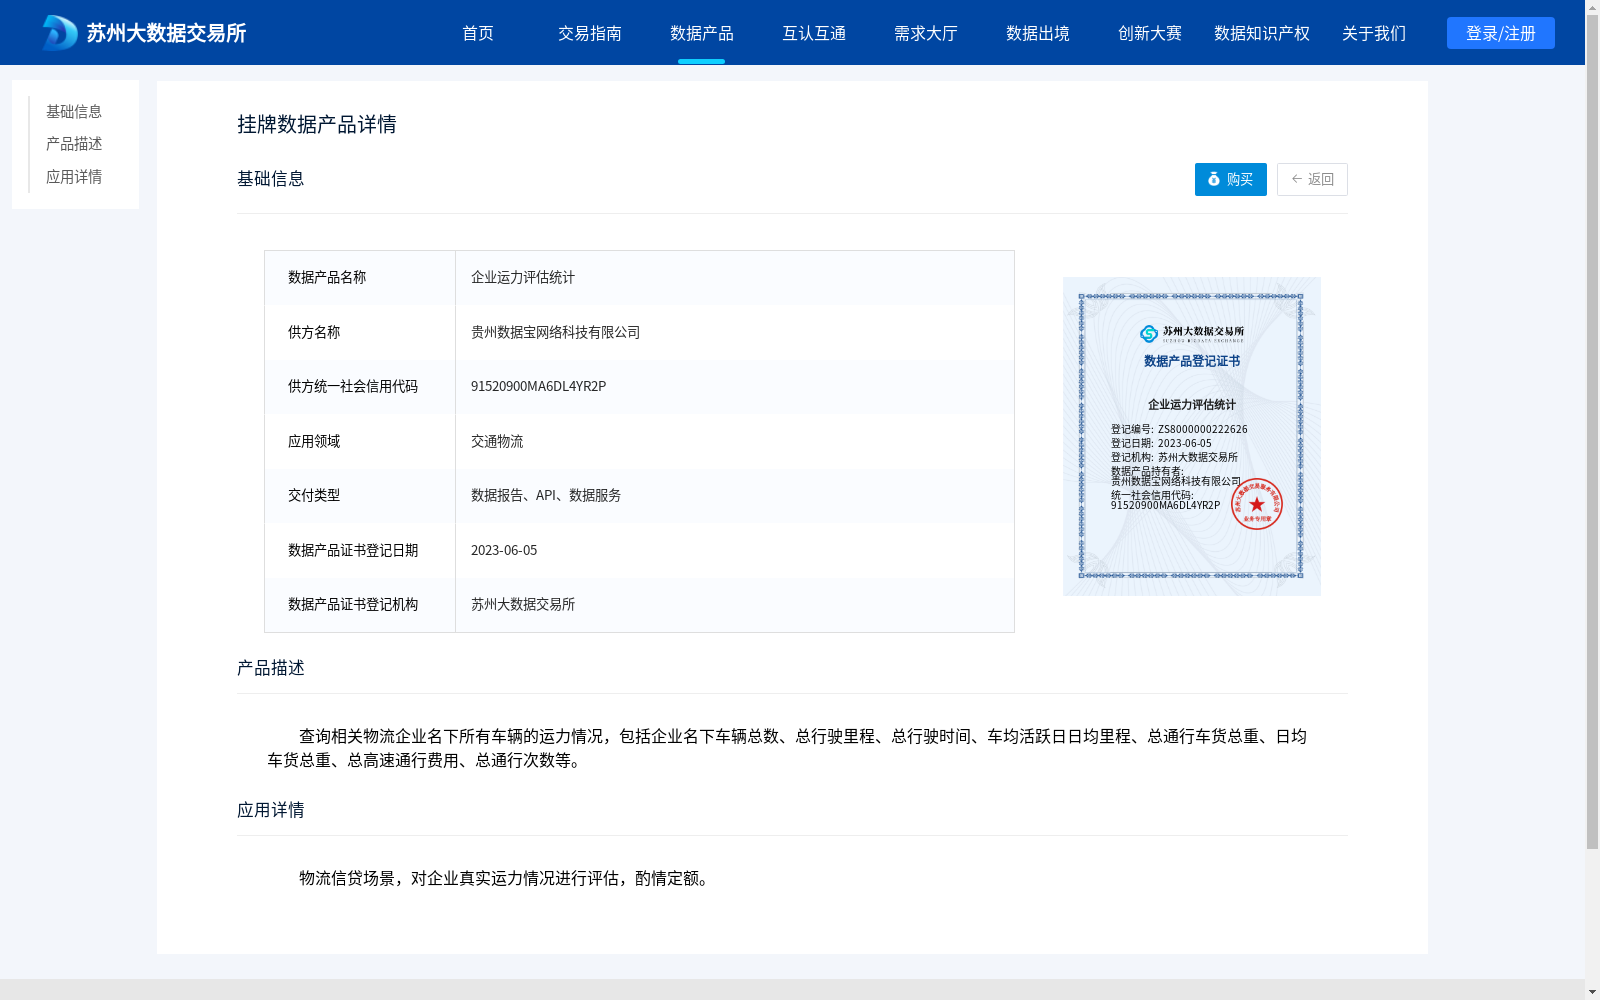Click the scrollbar up arrow
This screenshot has width=1600, height=1000.
(1592, 7)
